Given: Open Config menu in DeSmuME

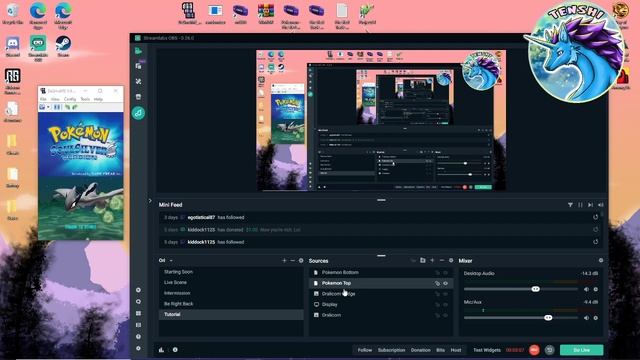Looking at the screenshot, I should tap(70, 99).
